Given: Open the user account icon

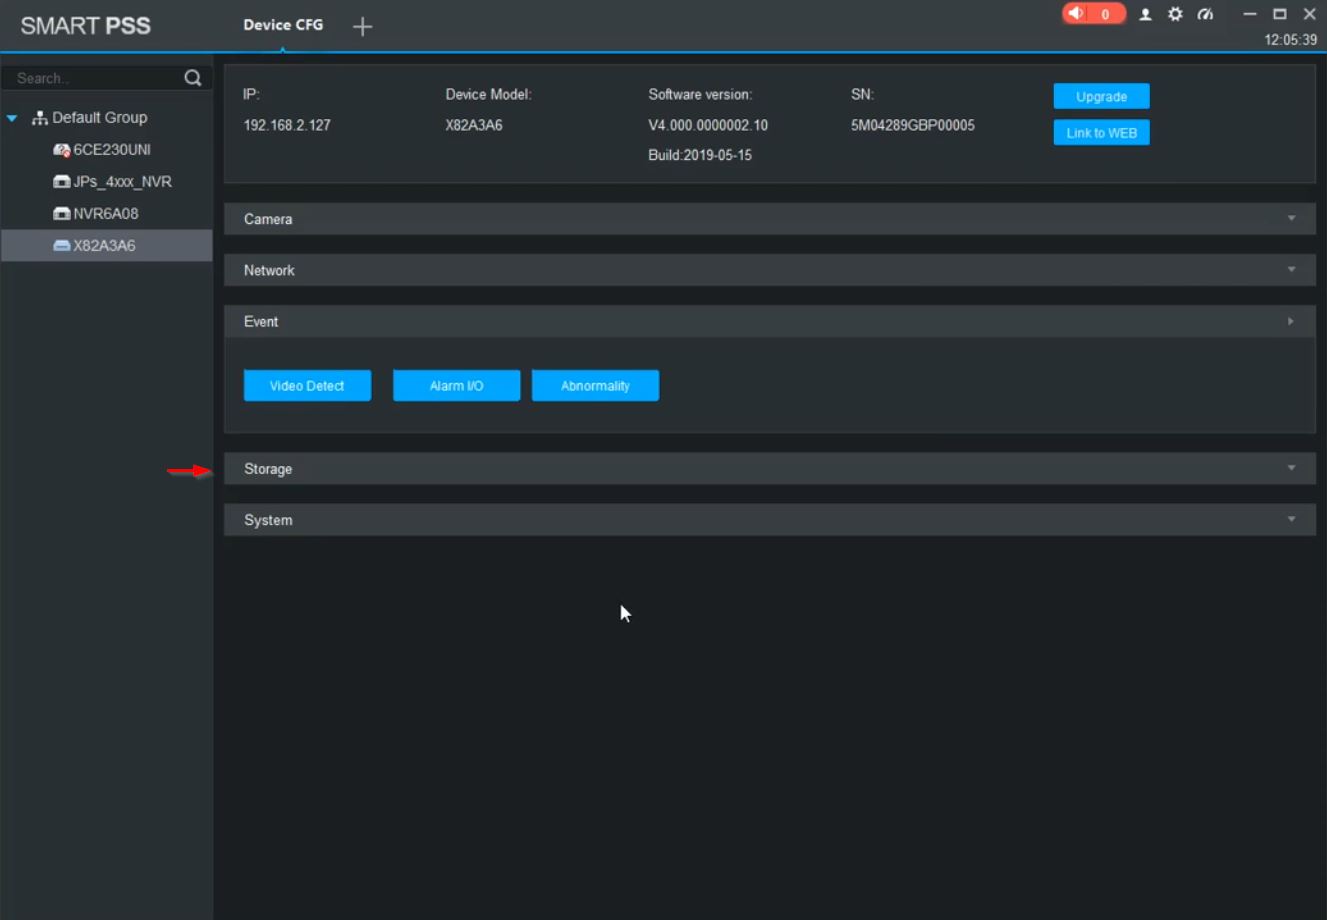Looking at the screenshot, I should point(1145,14).
